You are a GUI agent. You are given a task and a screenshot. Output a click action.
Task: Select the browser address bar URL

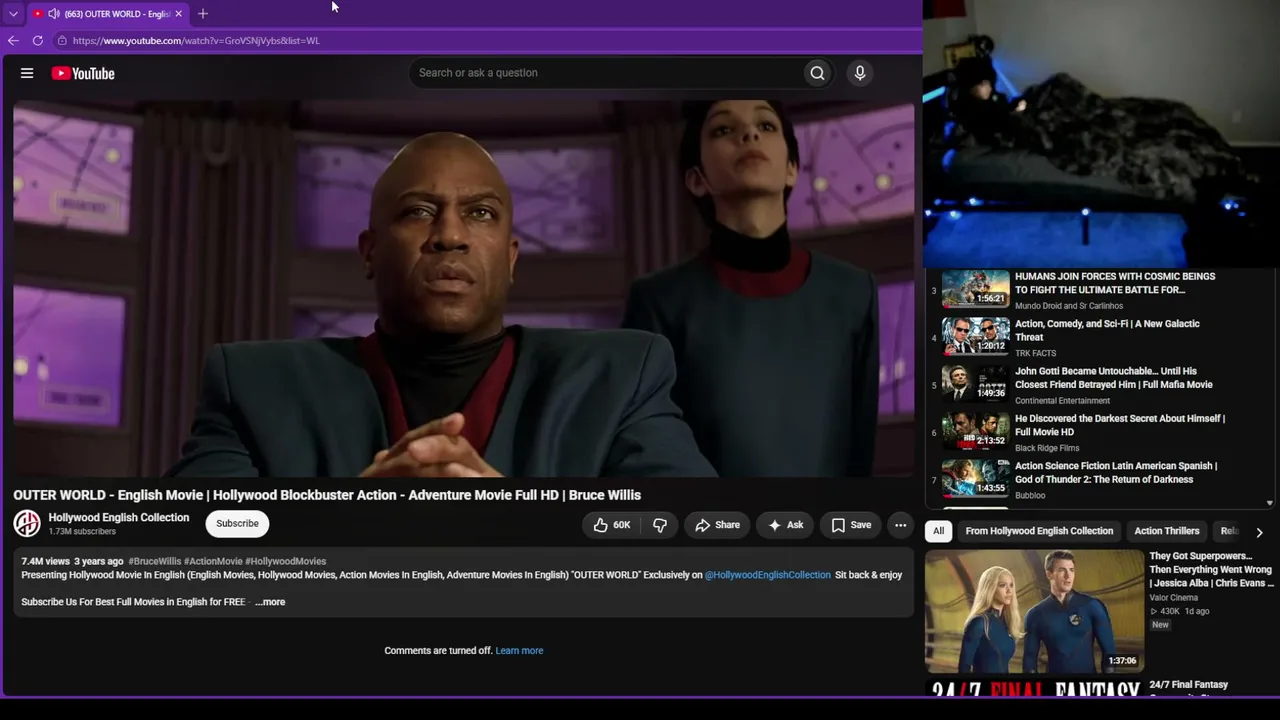tap(196, 41)
